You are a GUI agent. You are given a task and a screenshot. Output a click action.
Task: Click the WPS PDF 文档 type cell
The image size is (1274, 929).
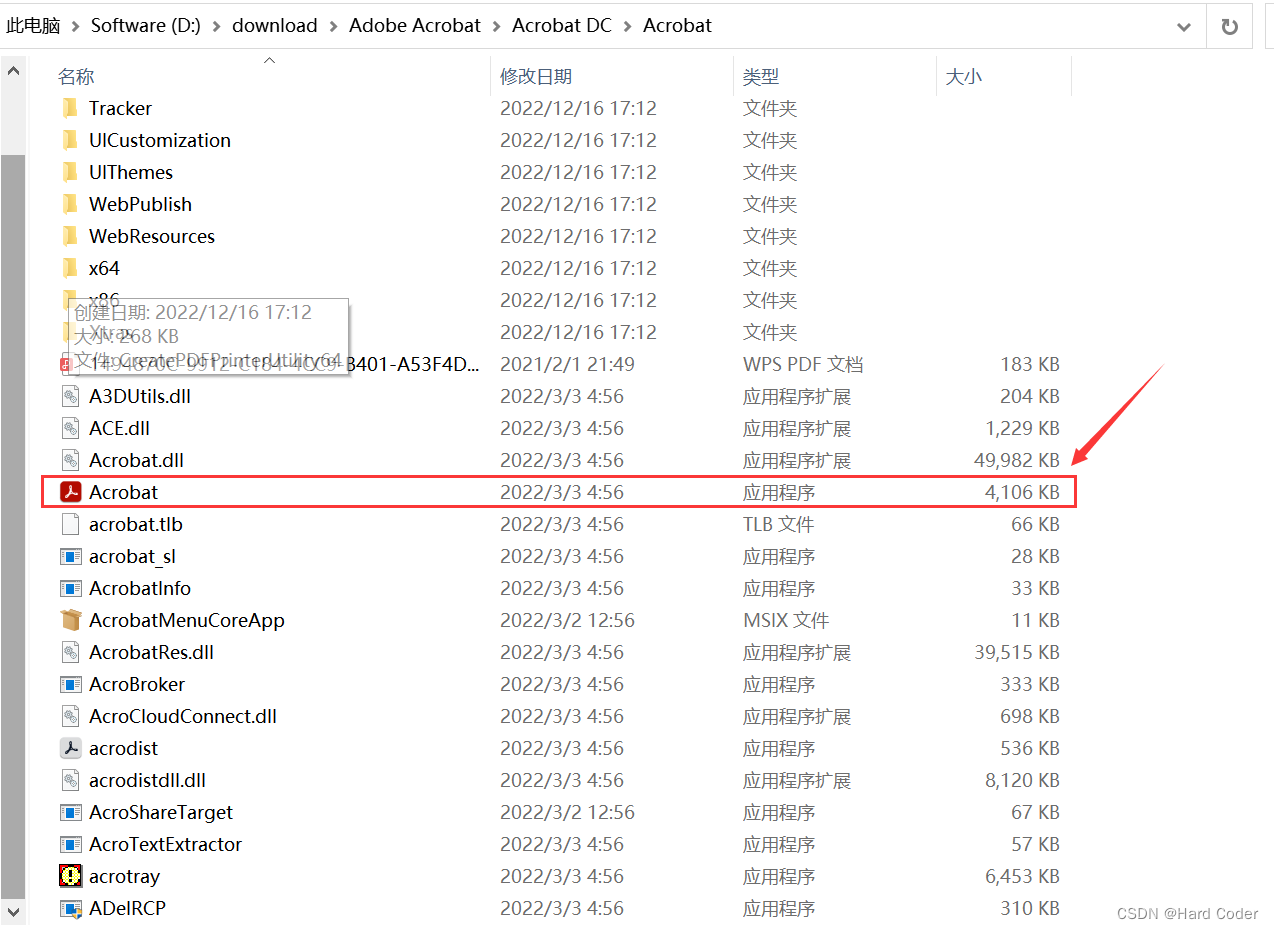tap(803, 364)
